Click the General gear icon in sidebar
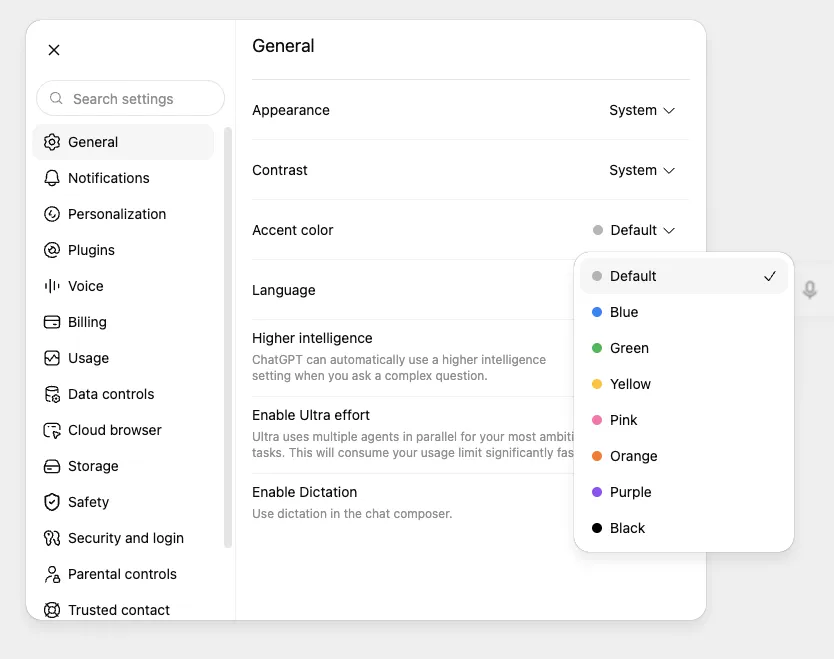Viewport: 834px width, 659px height. coord(52,142)
